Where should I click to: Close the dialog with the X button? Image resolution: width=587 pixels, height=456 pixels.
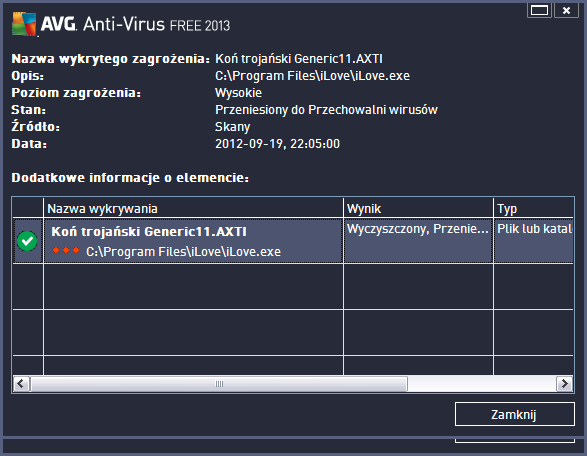pos(566,10)
